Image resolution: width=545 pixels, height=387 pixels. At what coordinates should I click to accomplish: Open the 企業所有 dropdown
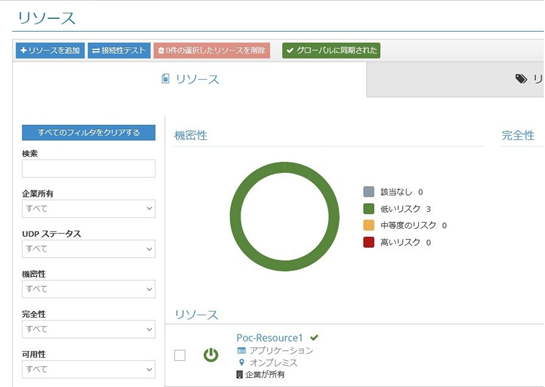89,209
